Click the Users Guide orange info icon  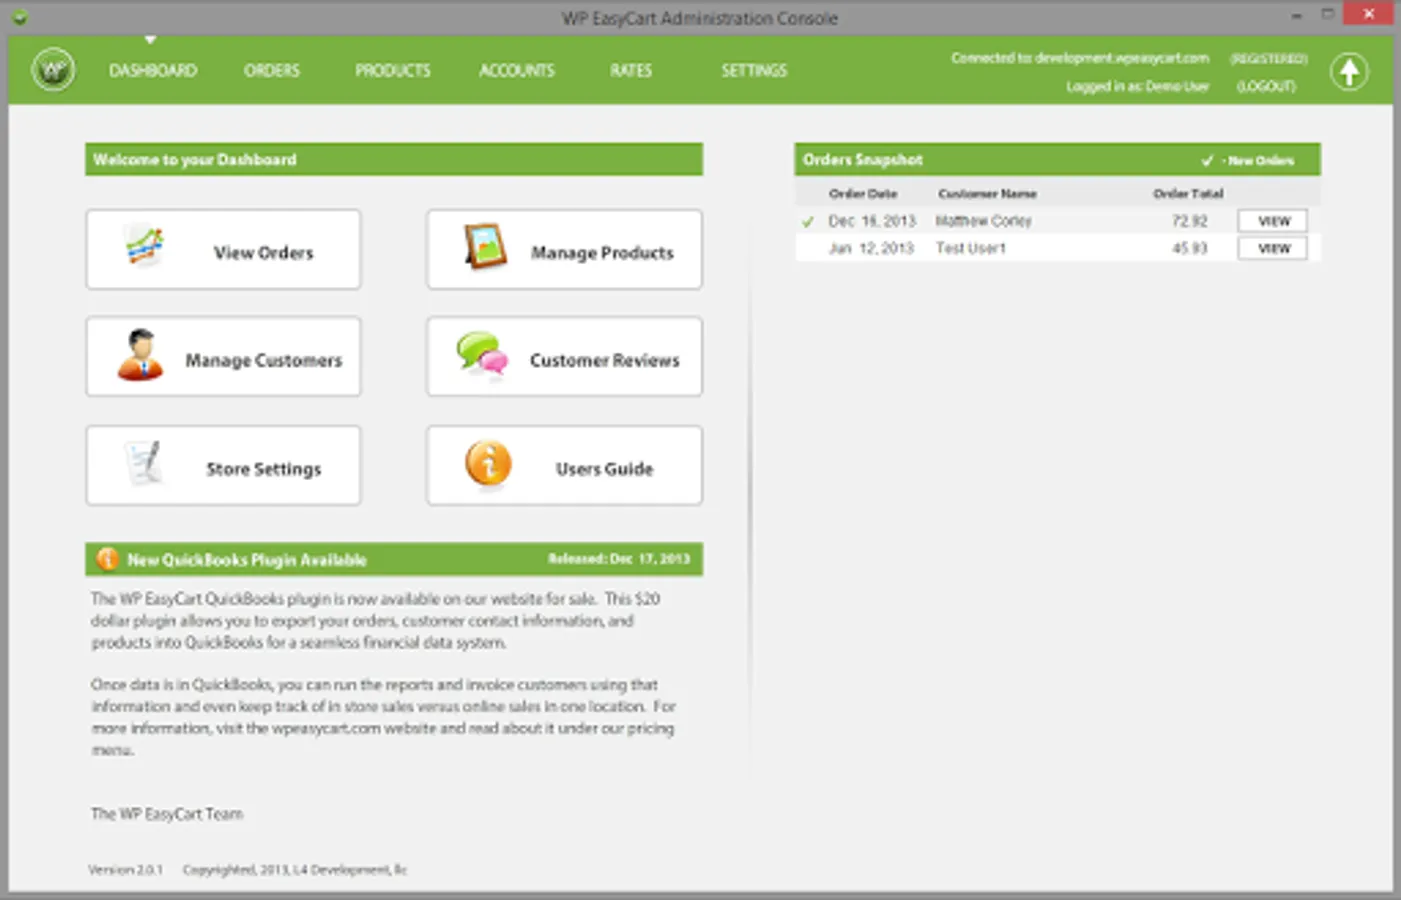point(488,464)
